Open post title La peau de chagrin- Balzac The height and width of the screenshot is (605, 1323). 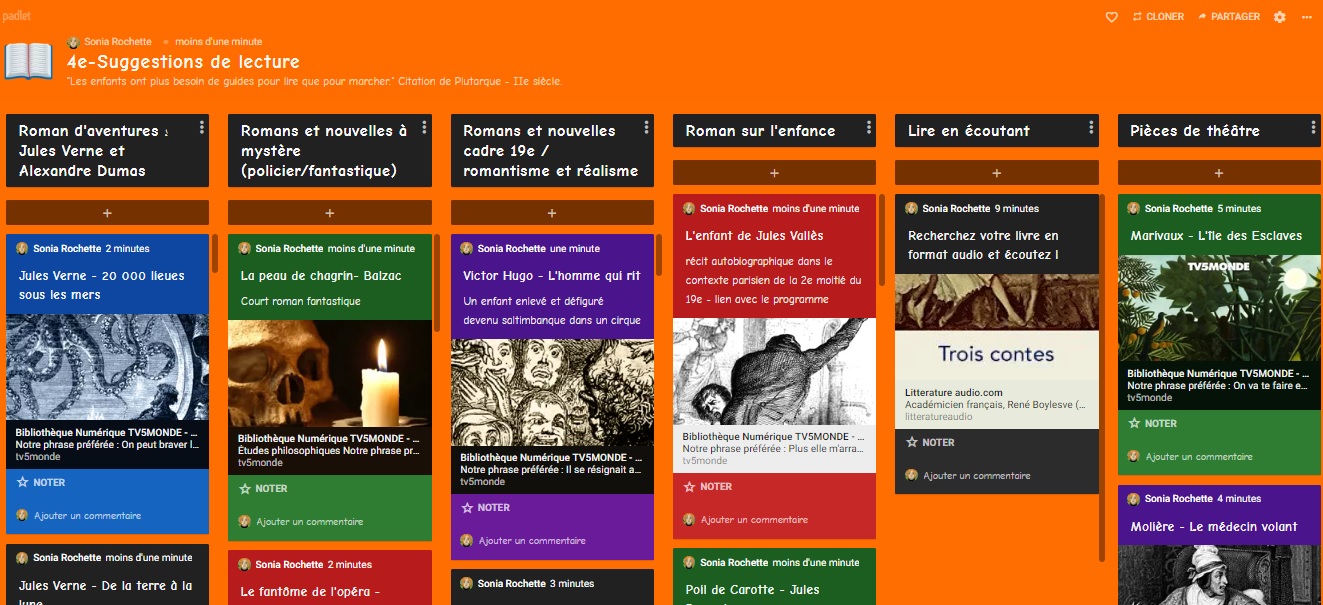[320, 276]
